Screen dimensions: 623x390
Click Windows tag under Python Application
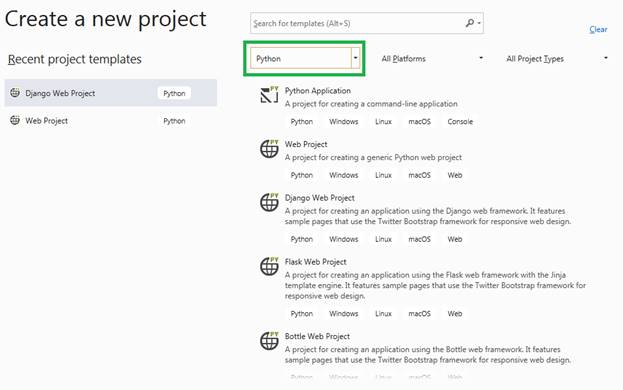(x=344, y=122)
